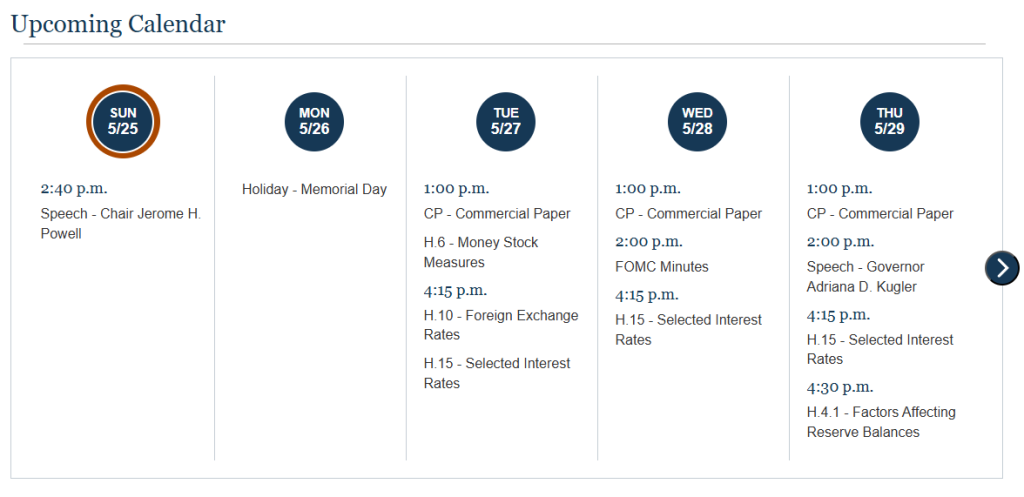Open Tuesday's CP - Commercial Paper link
The image size is (1024, 497).
497,213
